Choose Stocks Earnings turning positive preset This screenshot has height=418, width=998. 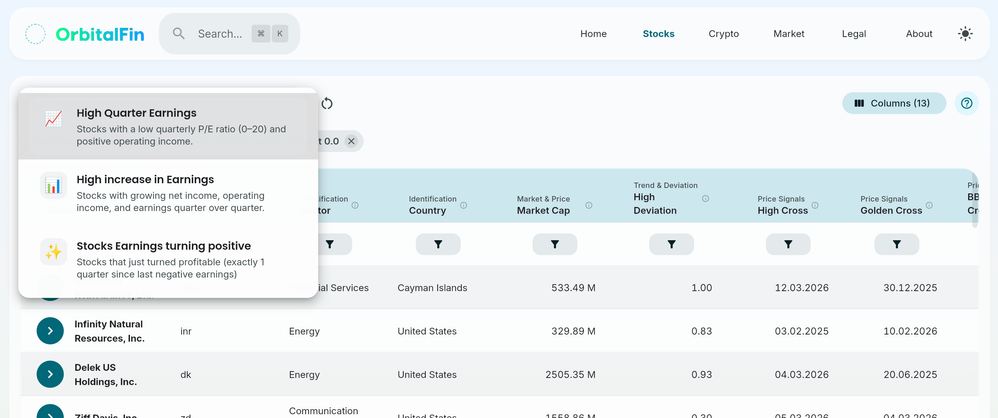point(168,259)
